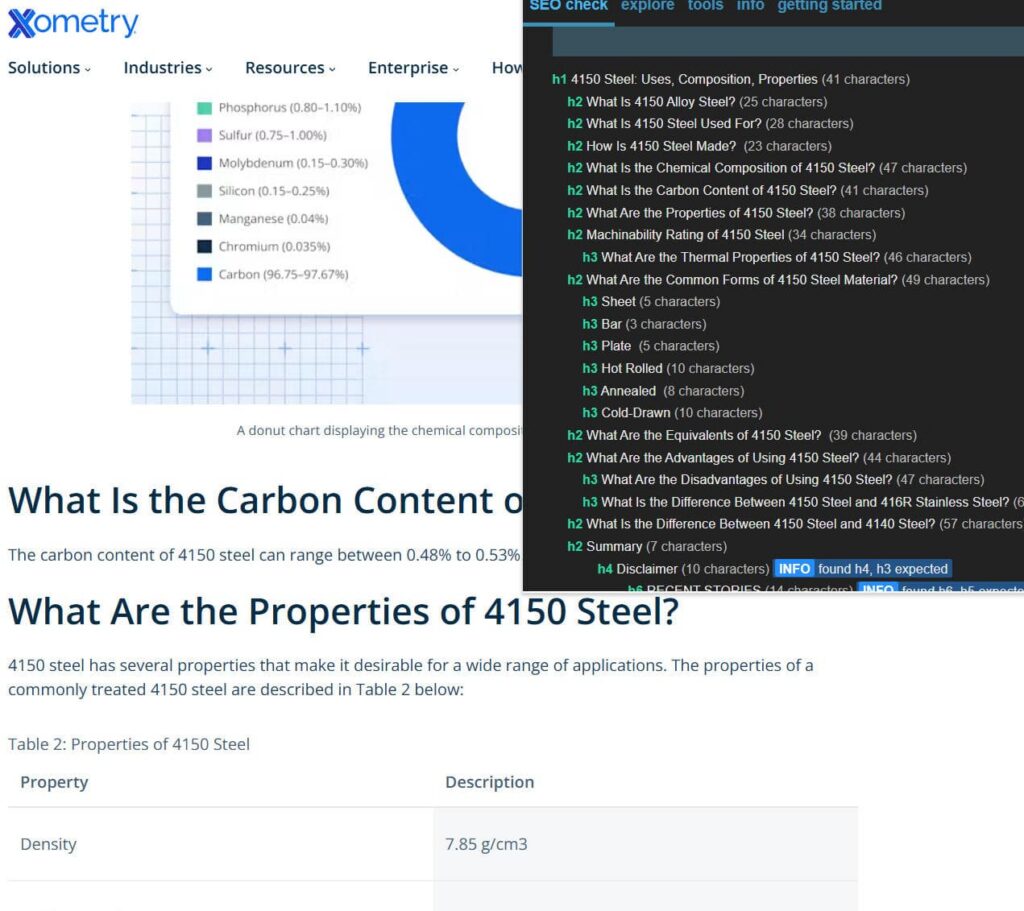Expand the Enterprise menu
This screenshot has height=911, width=1024.
pos(413,68)
